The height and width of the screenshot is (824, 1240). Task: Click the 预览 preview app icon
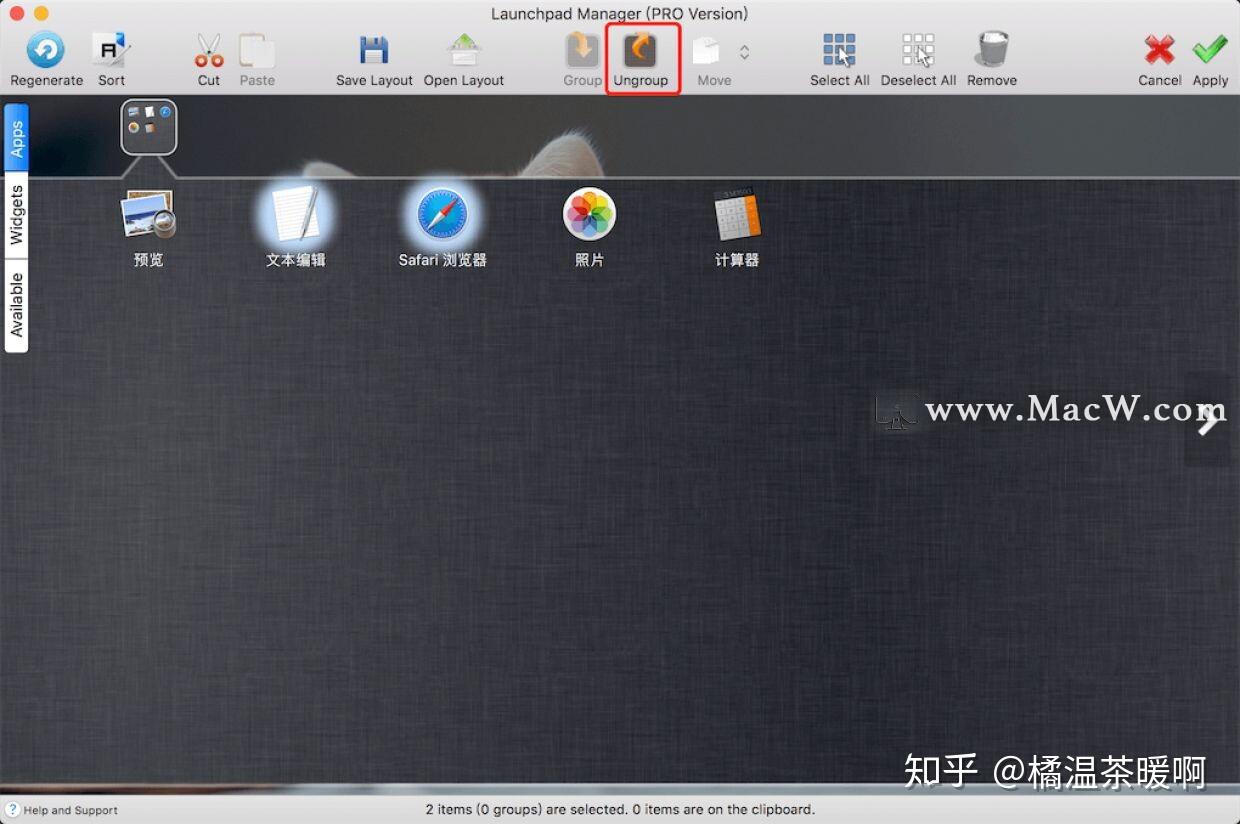pos(148,212)
